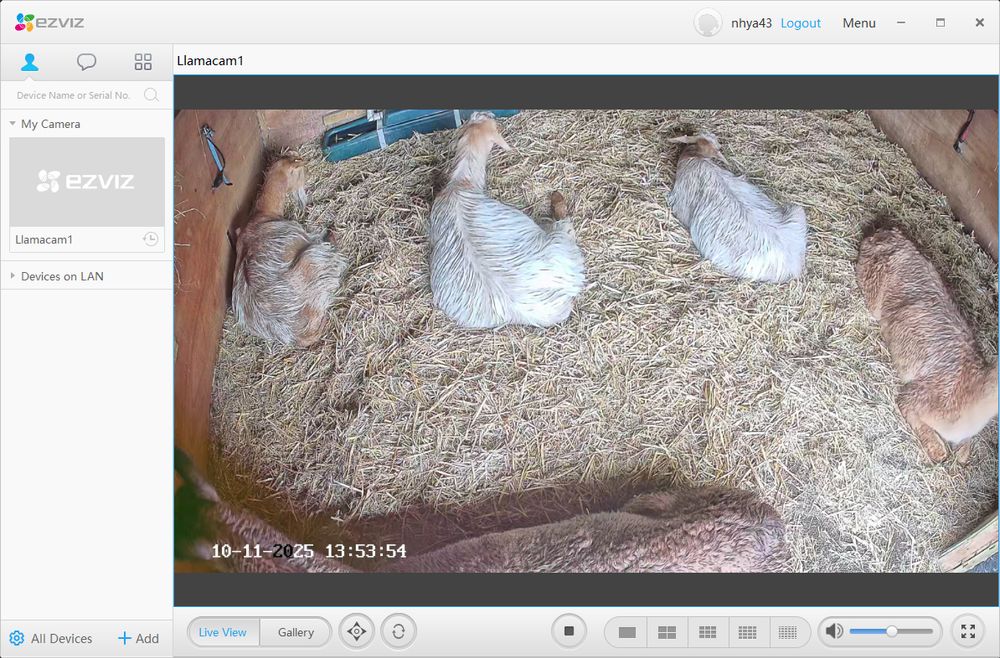Maximize the EZVIZ window

click(x=940, y=22)
